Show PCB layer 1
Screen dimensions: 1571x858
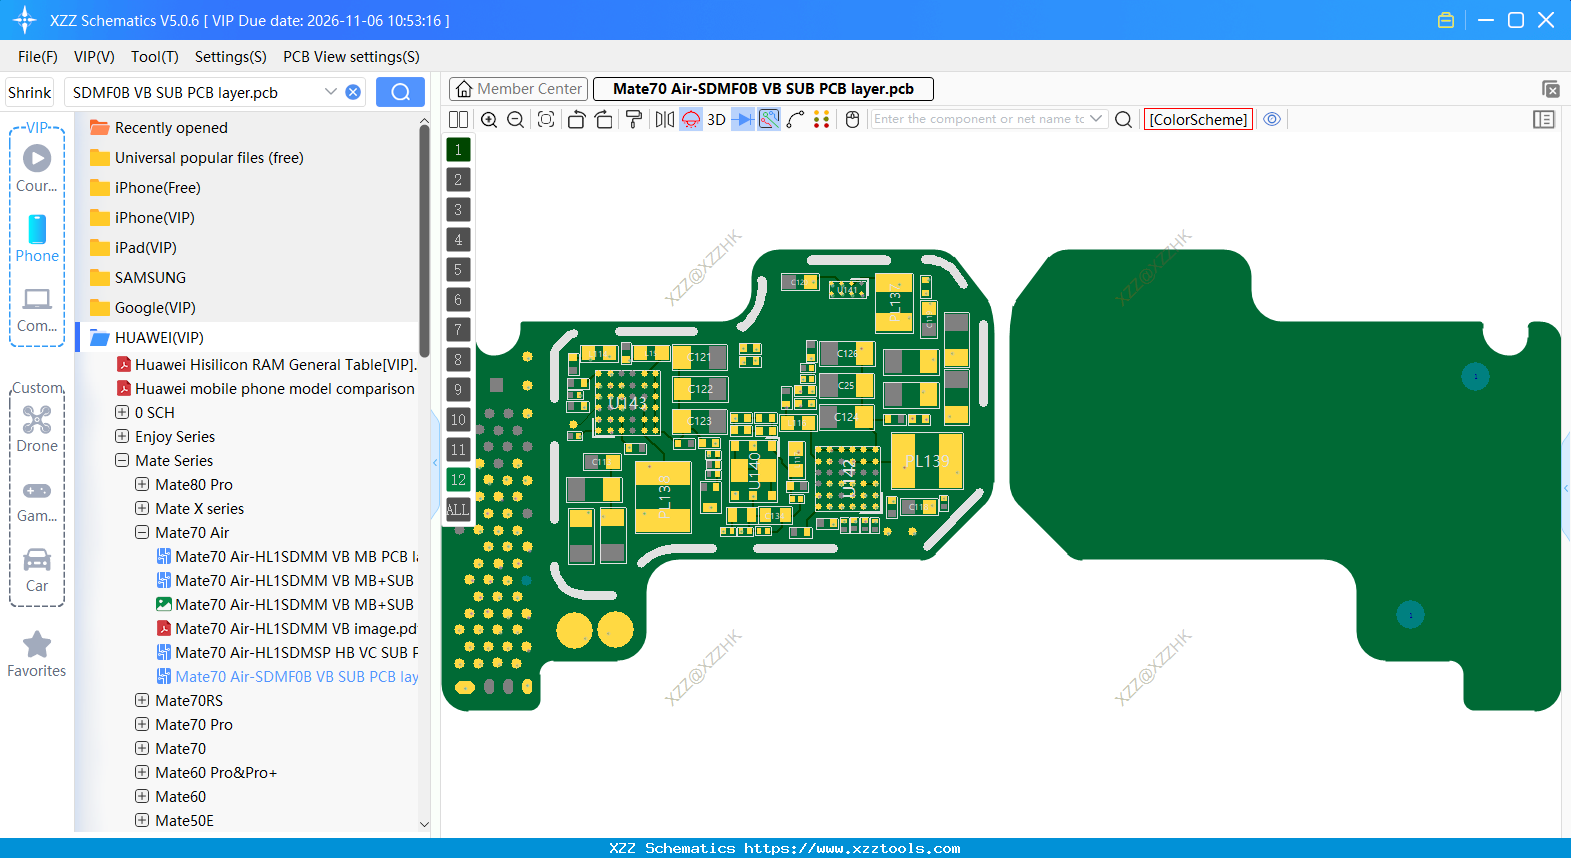pos(458,150)
